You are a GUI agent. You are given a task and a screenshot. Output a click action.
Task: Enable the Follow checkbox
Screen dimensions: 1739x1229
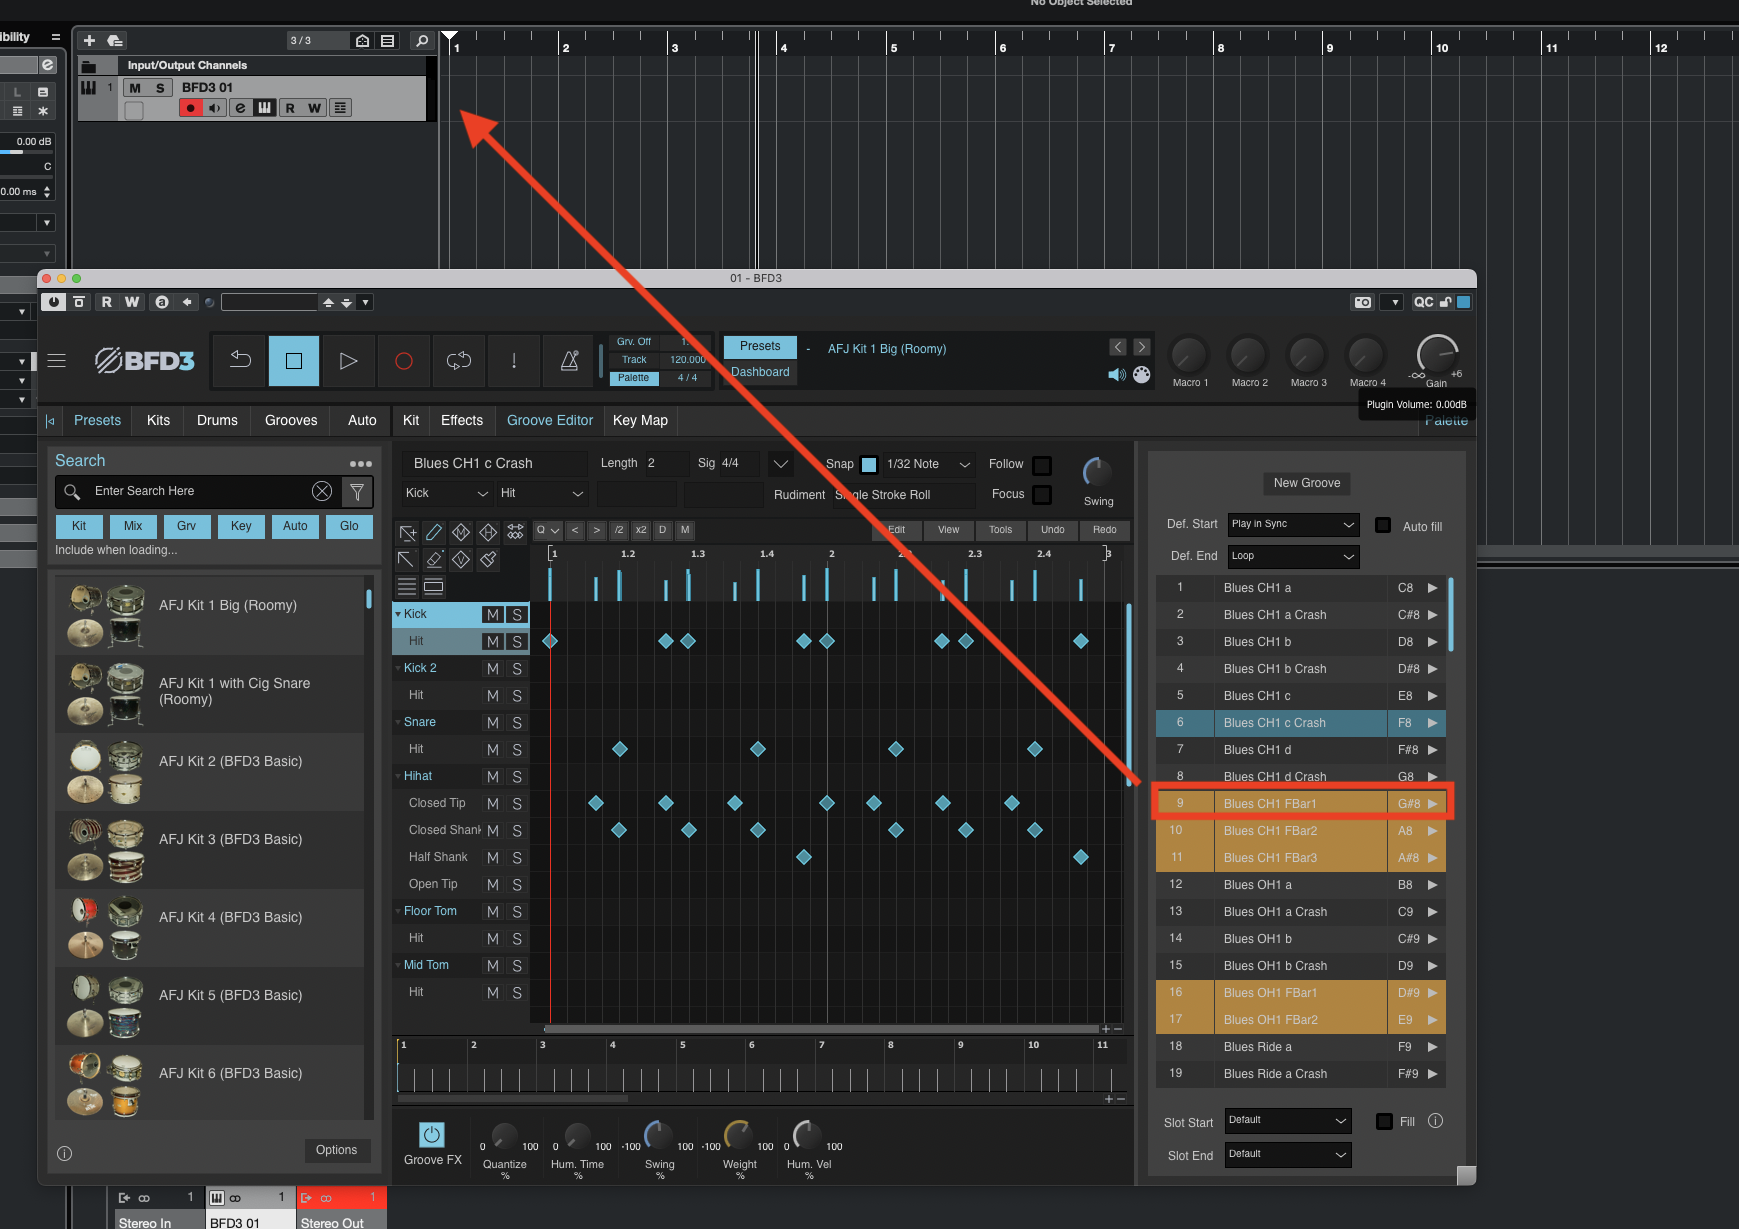click(1042, 465)
